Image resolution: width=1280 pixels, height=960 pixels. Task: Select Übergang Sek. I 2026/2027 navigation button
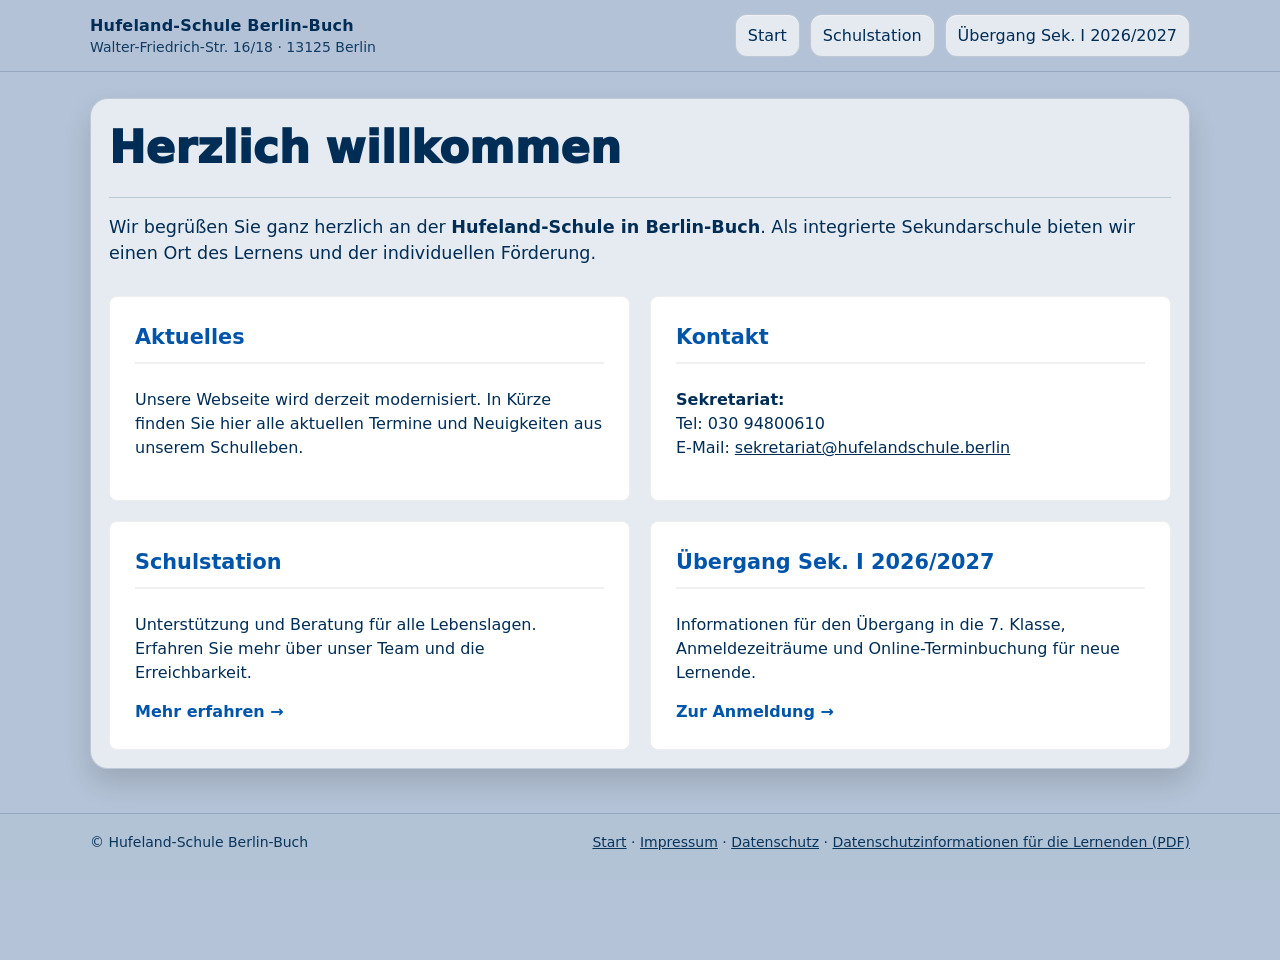coord(1067,36)
